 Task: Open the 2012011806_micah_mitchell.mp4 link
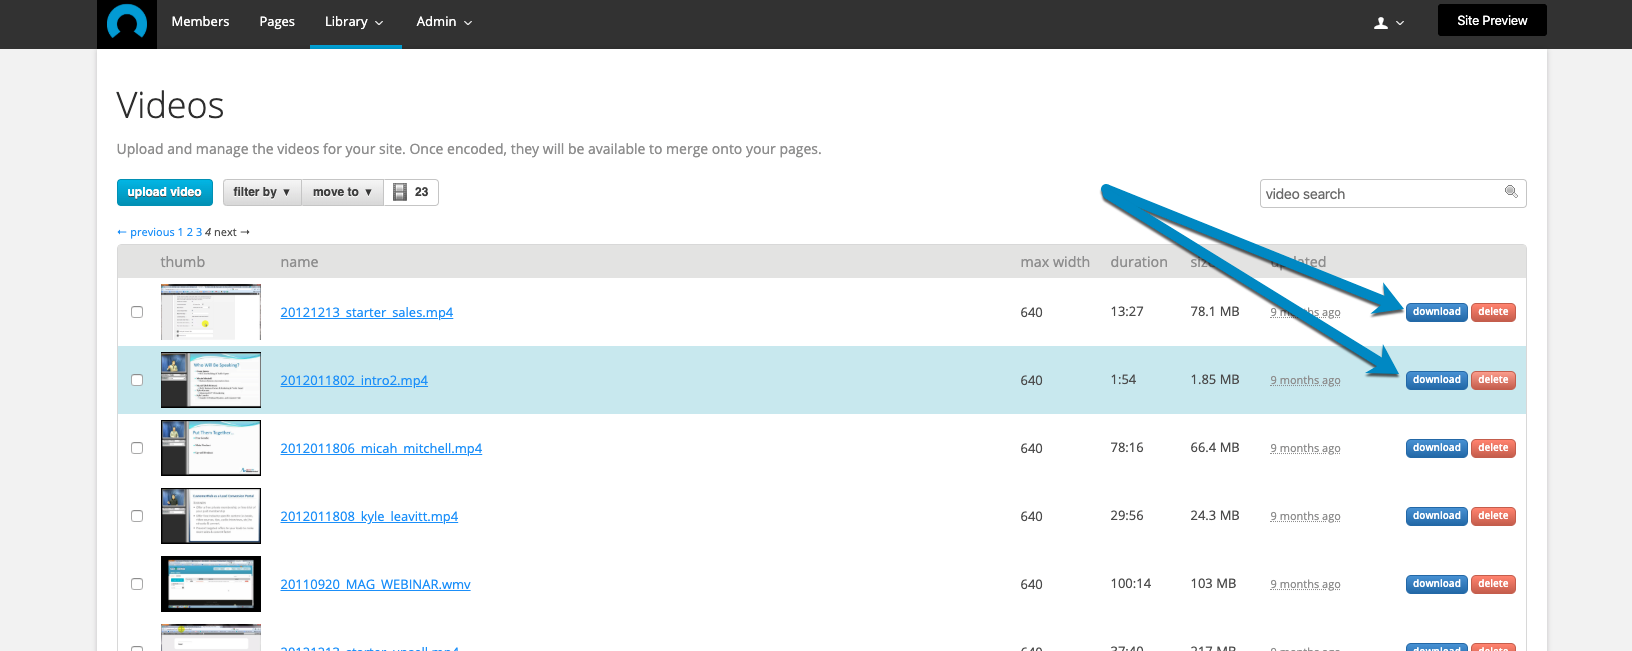tap(381, 448)
